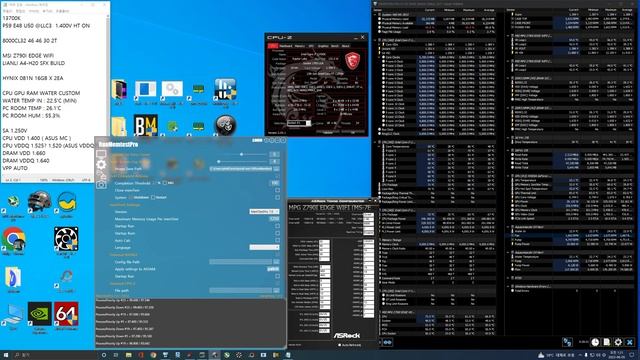Enable the Restart checkbox in System row
Viewport: 640px width, 360px height.
pos(153,198)
